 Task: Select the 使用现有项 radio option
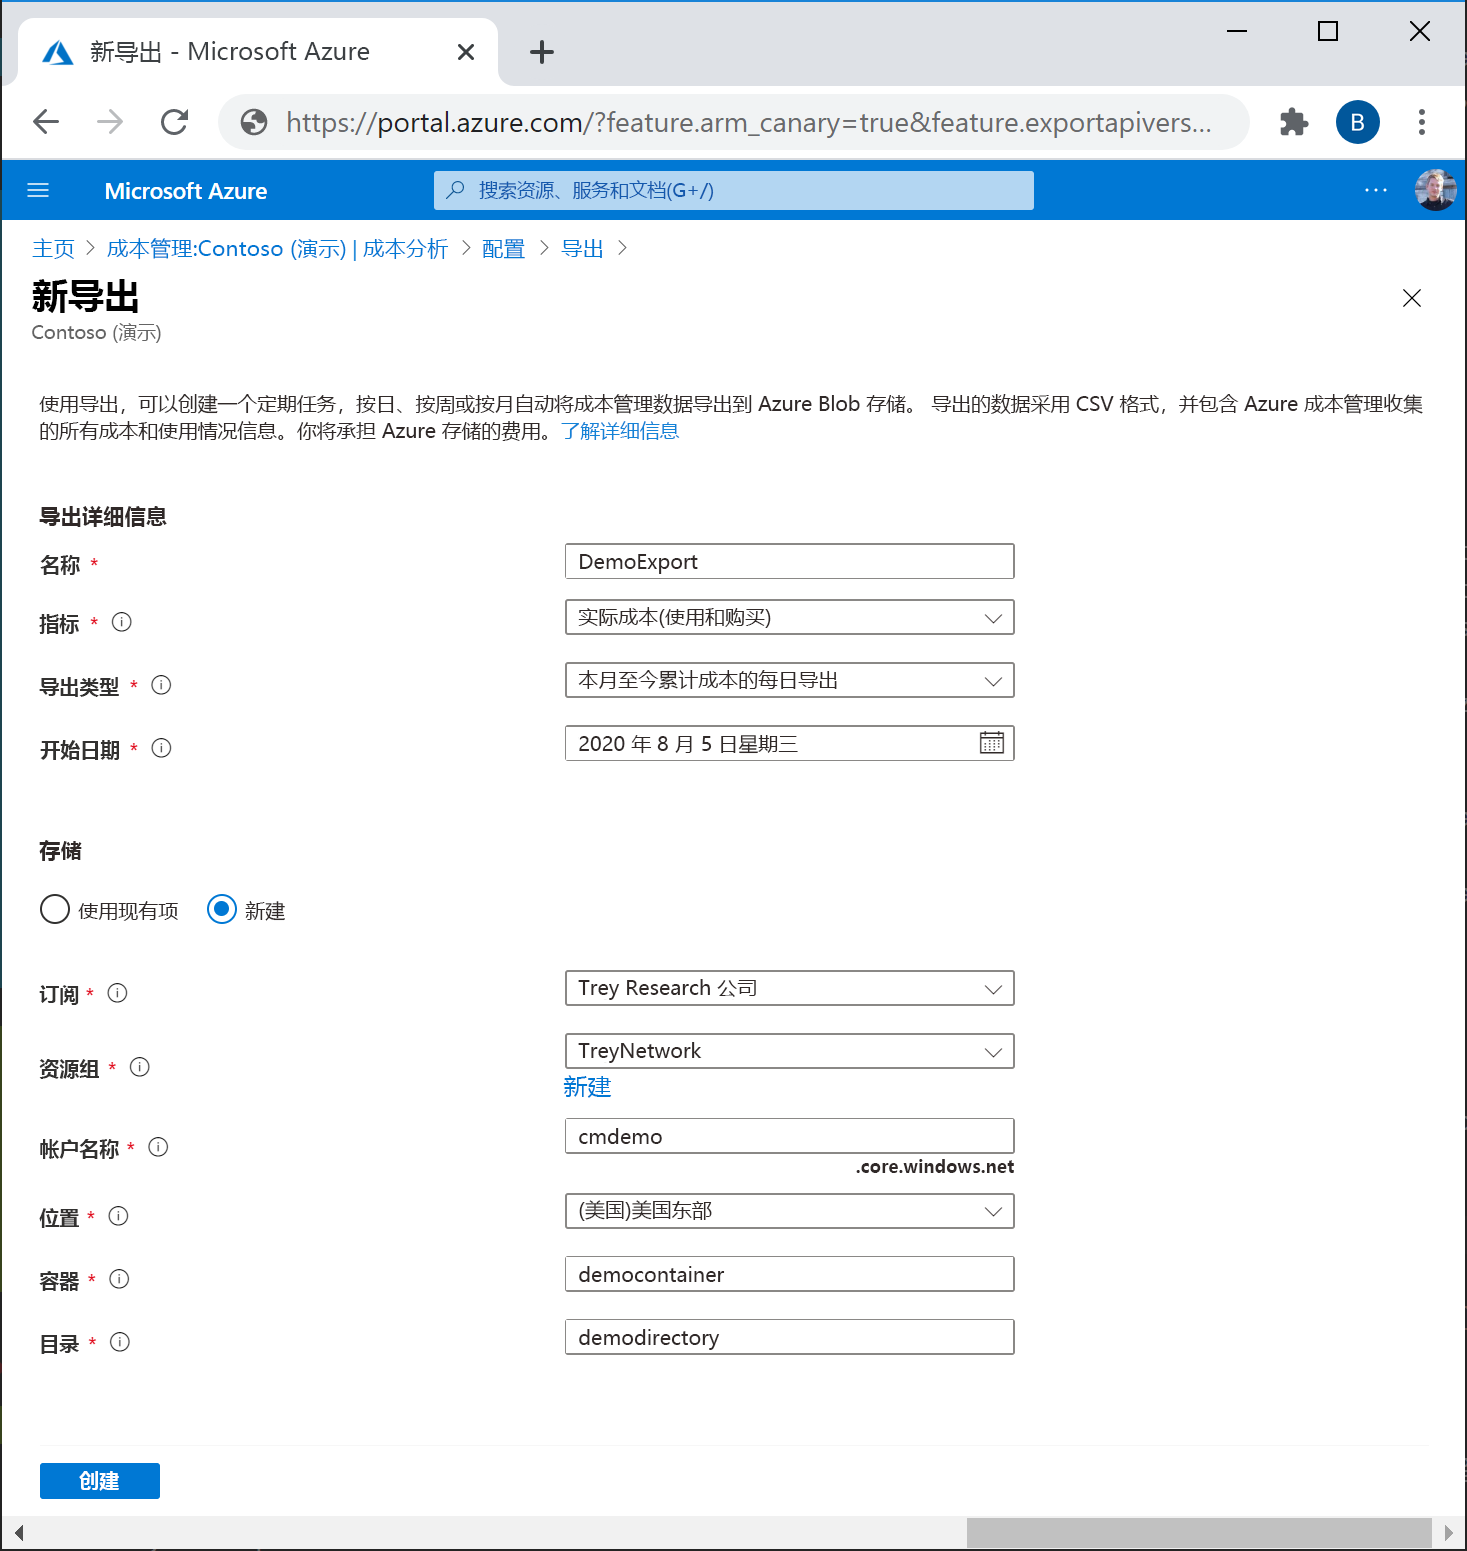[x=55, y=909]
